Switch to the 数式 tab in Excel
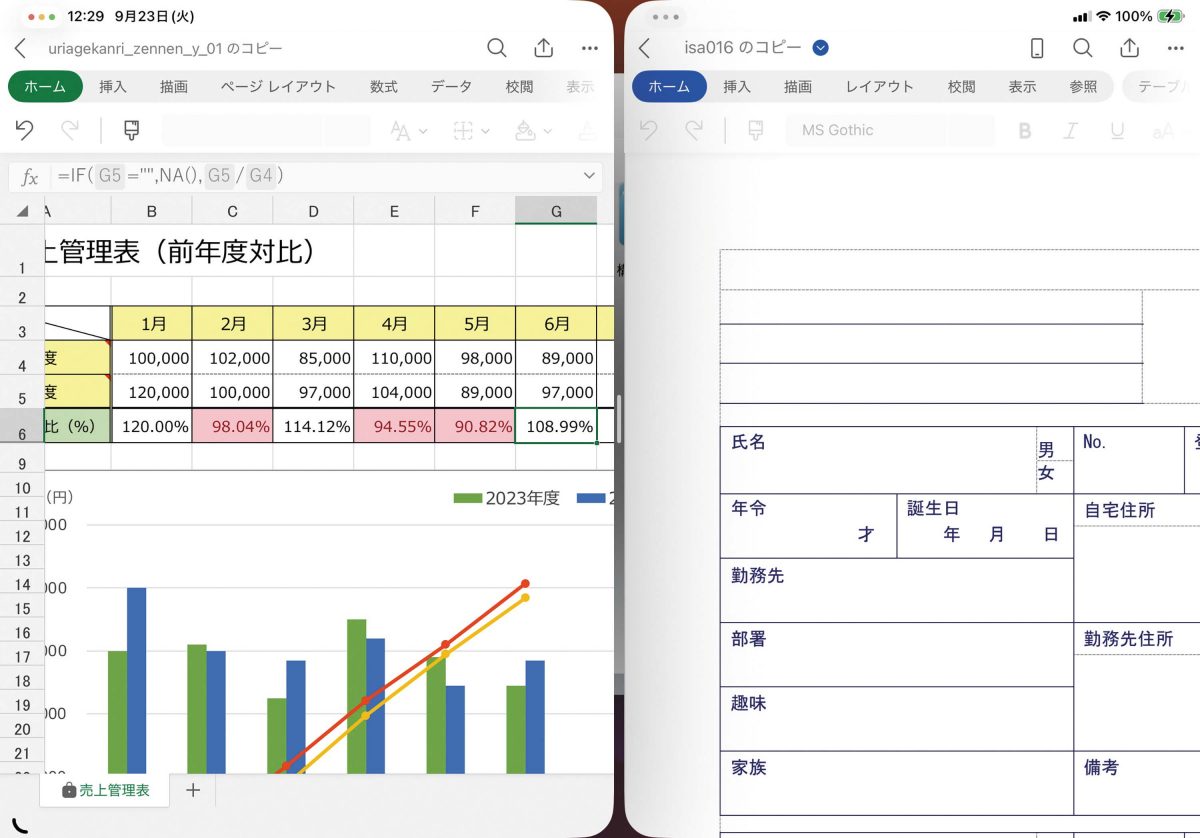This screenshot has height=838, width=1200. [x=383, y=87]
